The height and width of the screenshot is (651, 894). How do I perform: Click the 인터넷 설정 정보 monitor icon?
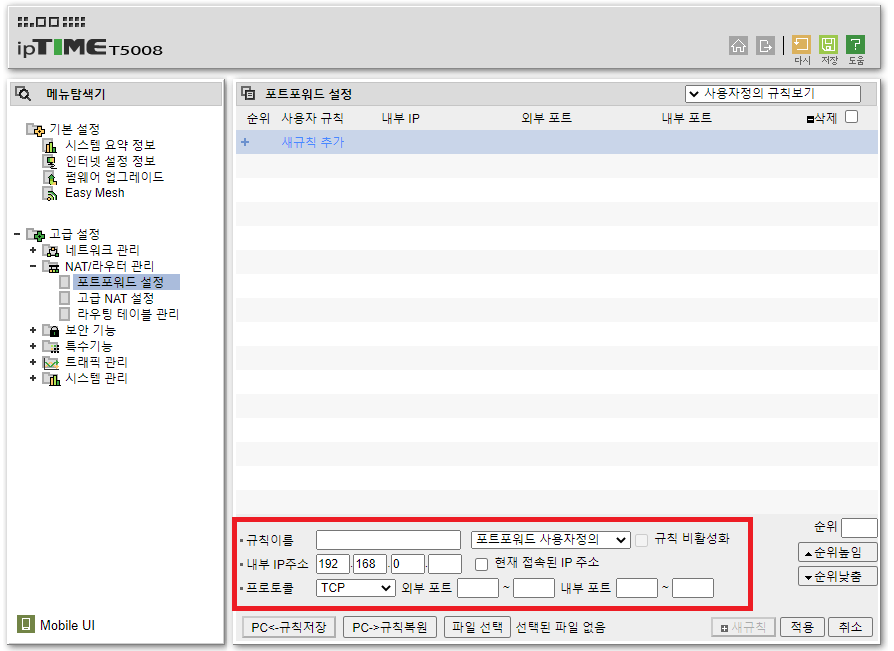(x=50, y=162)
